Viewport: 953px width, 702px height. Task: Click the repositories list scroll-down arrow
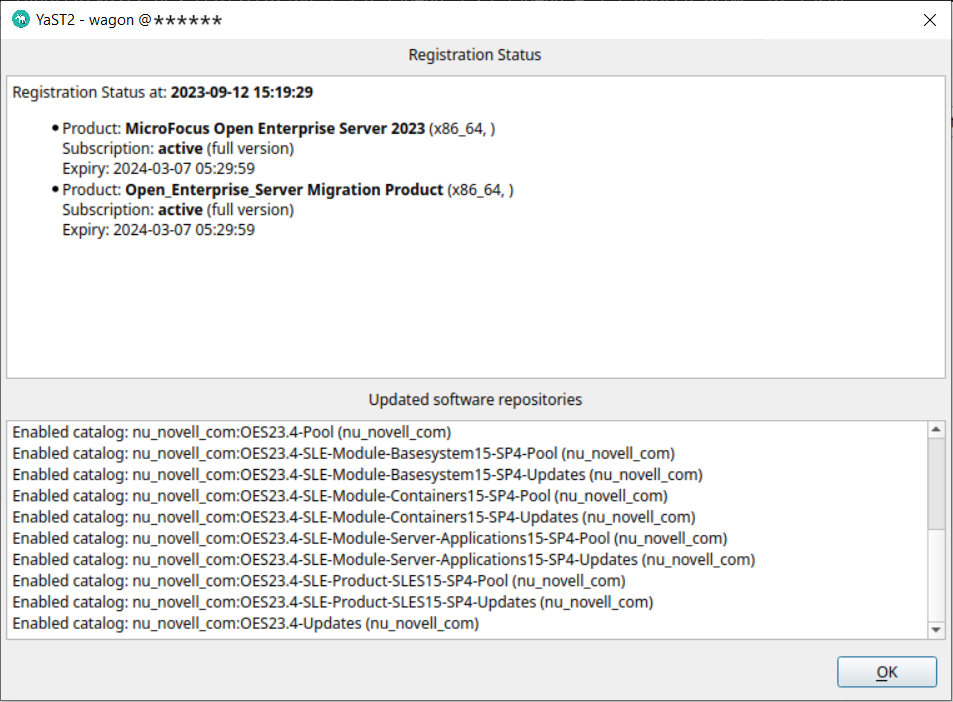click(936, 629)
